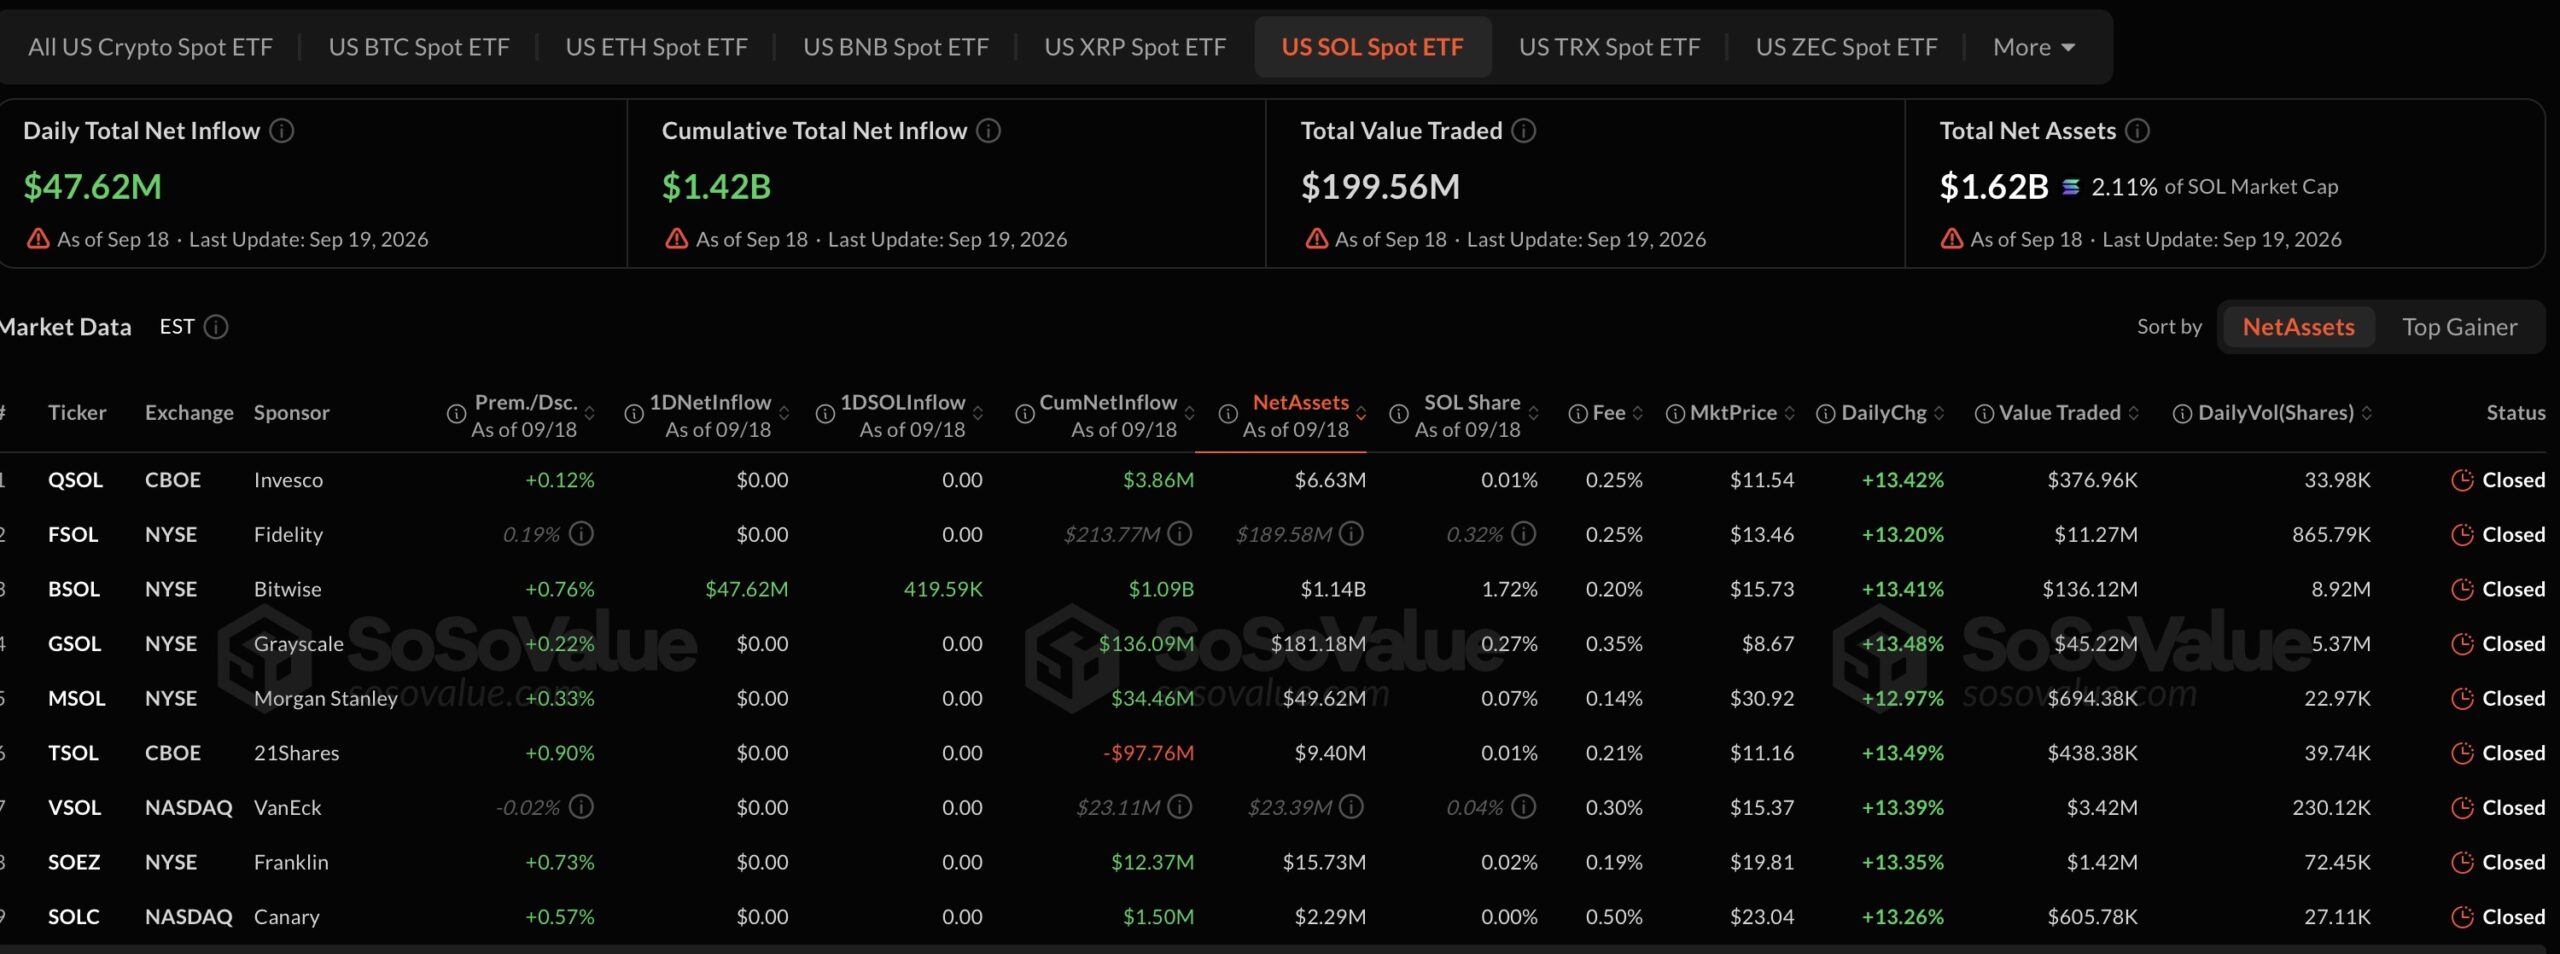Sort table by DailyChg arrows

1940,414
